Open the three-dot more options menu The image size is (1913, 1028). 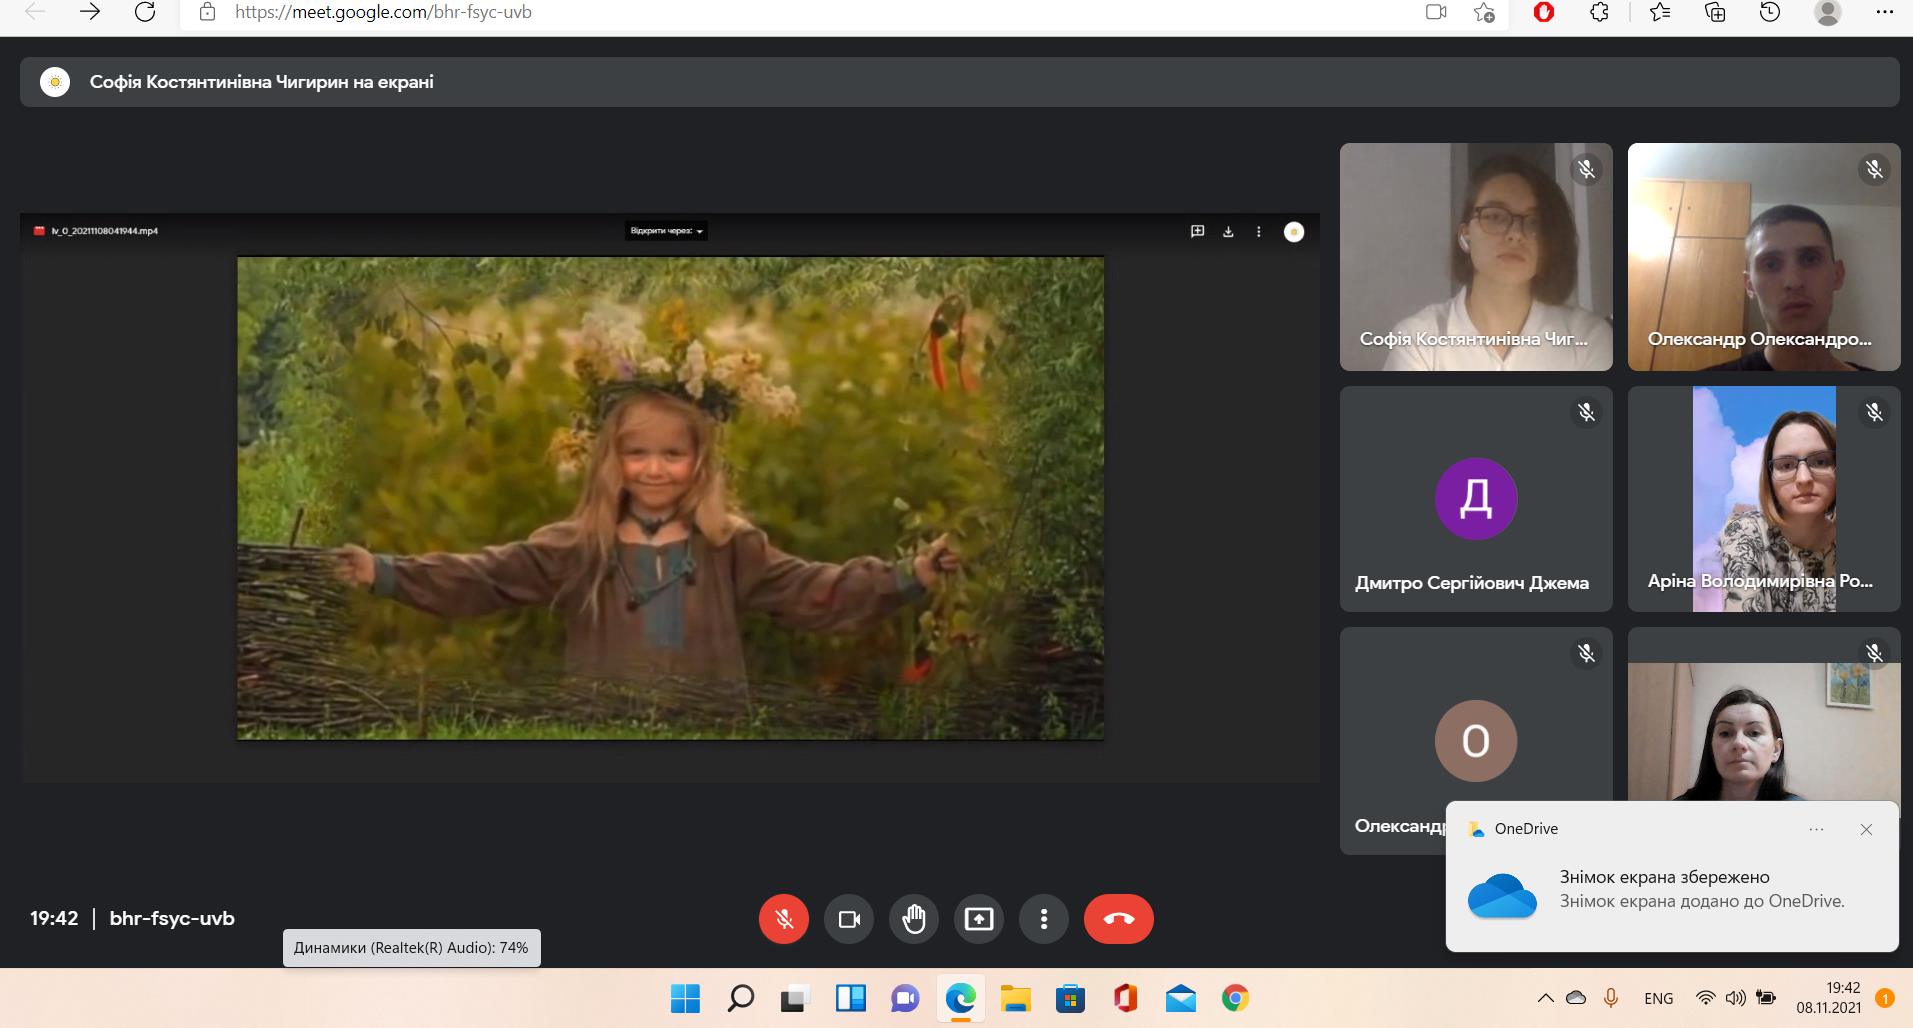tap(1044, 919)
